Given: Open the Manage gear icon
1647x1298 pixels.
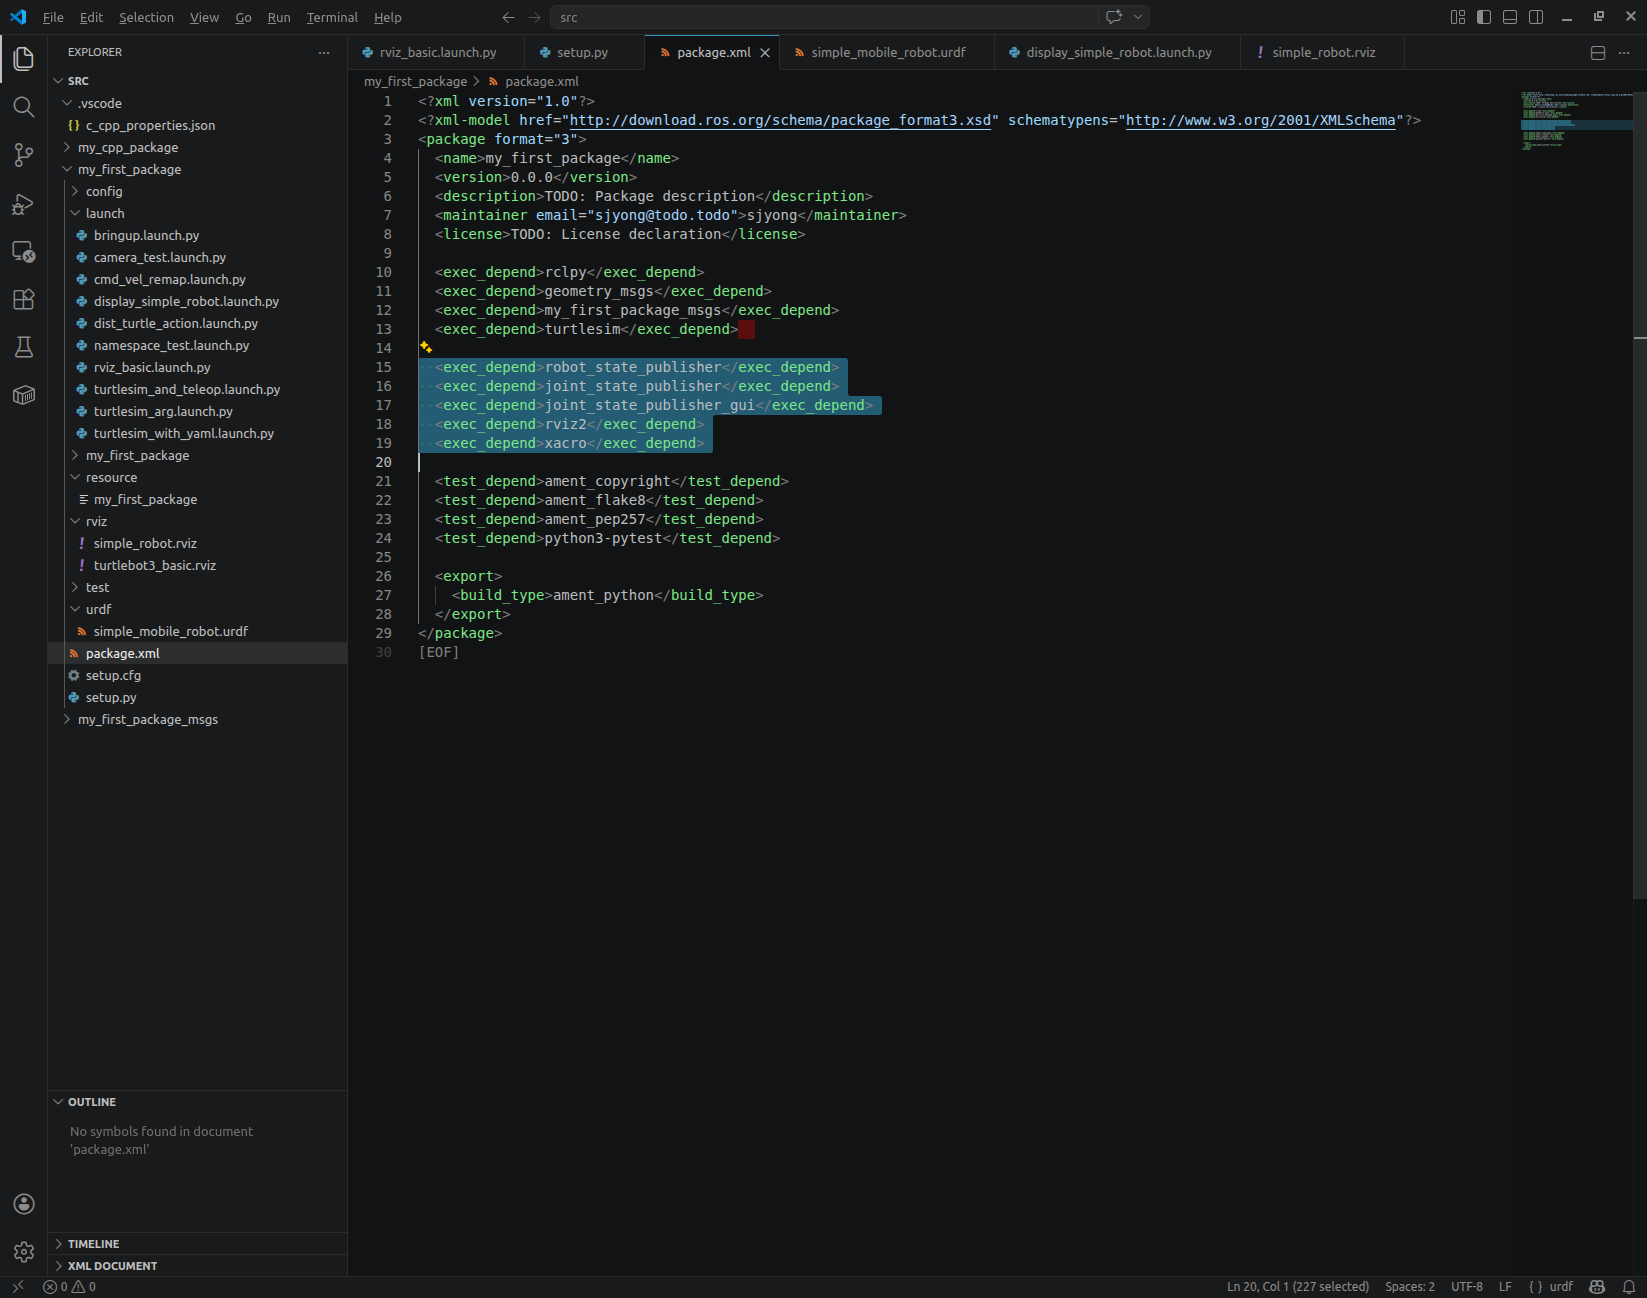Looking at the screenshot, I should click(x=24, y=1252).
